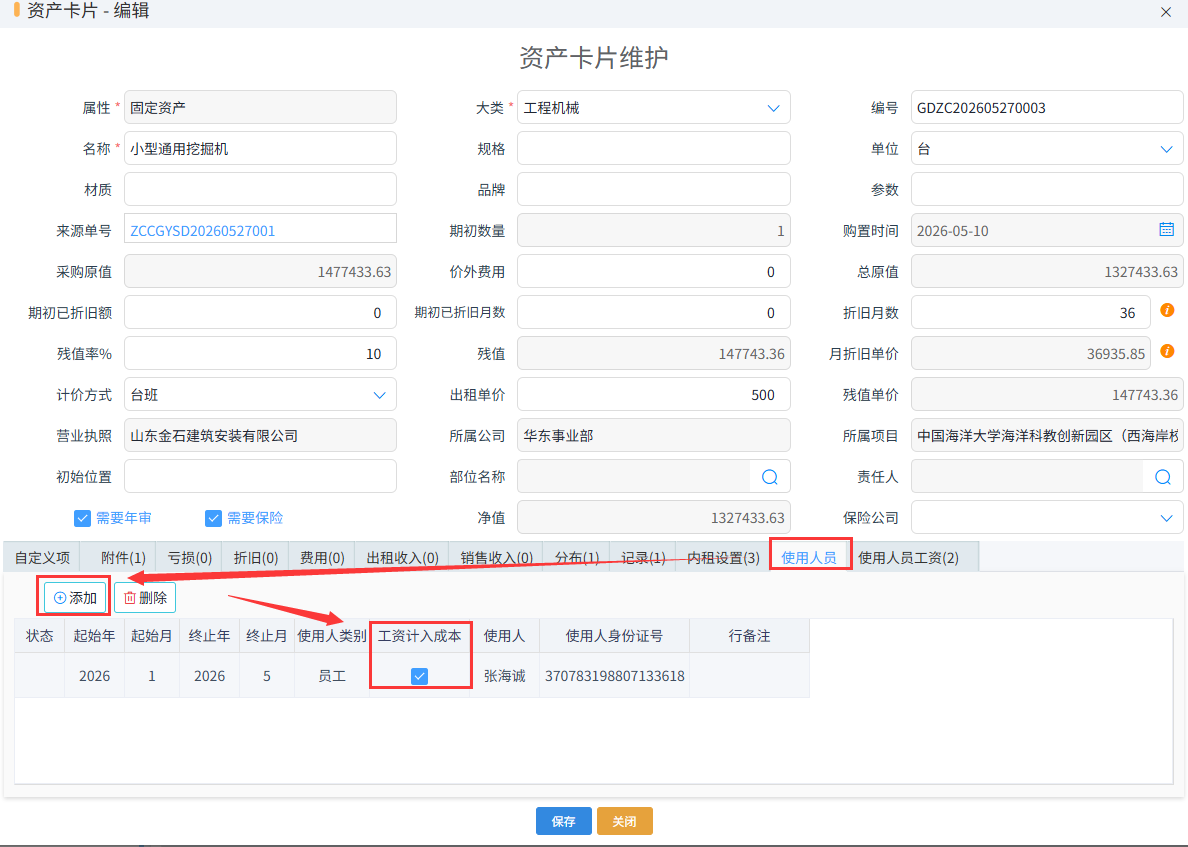The width and height of the screenshot is (1188, 847).
Task: Click the 使用人类别 cell 员工
Action: point(332,676)
